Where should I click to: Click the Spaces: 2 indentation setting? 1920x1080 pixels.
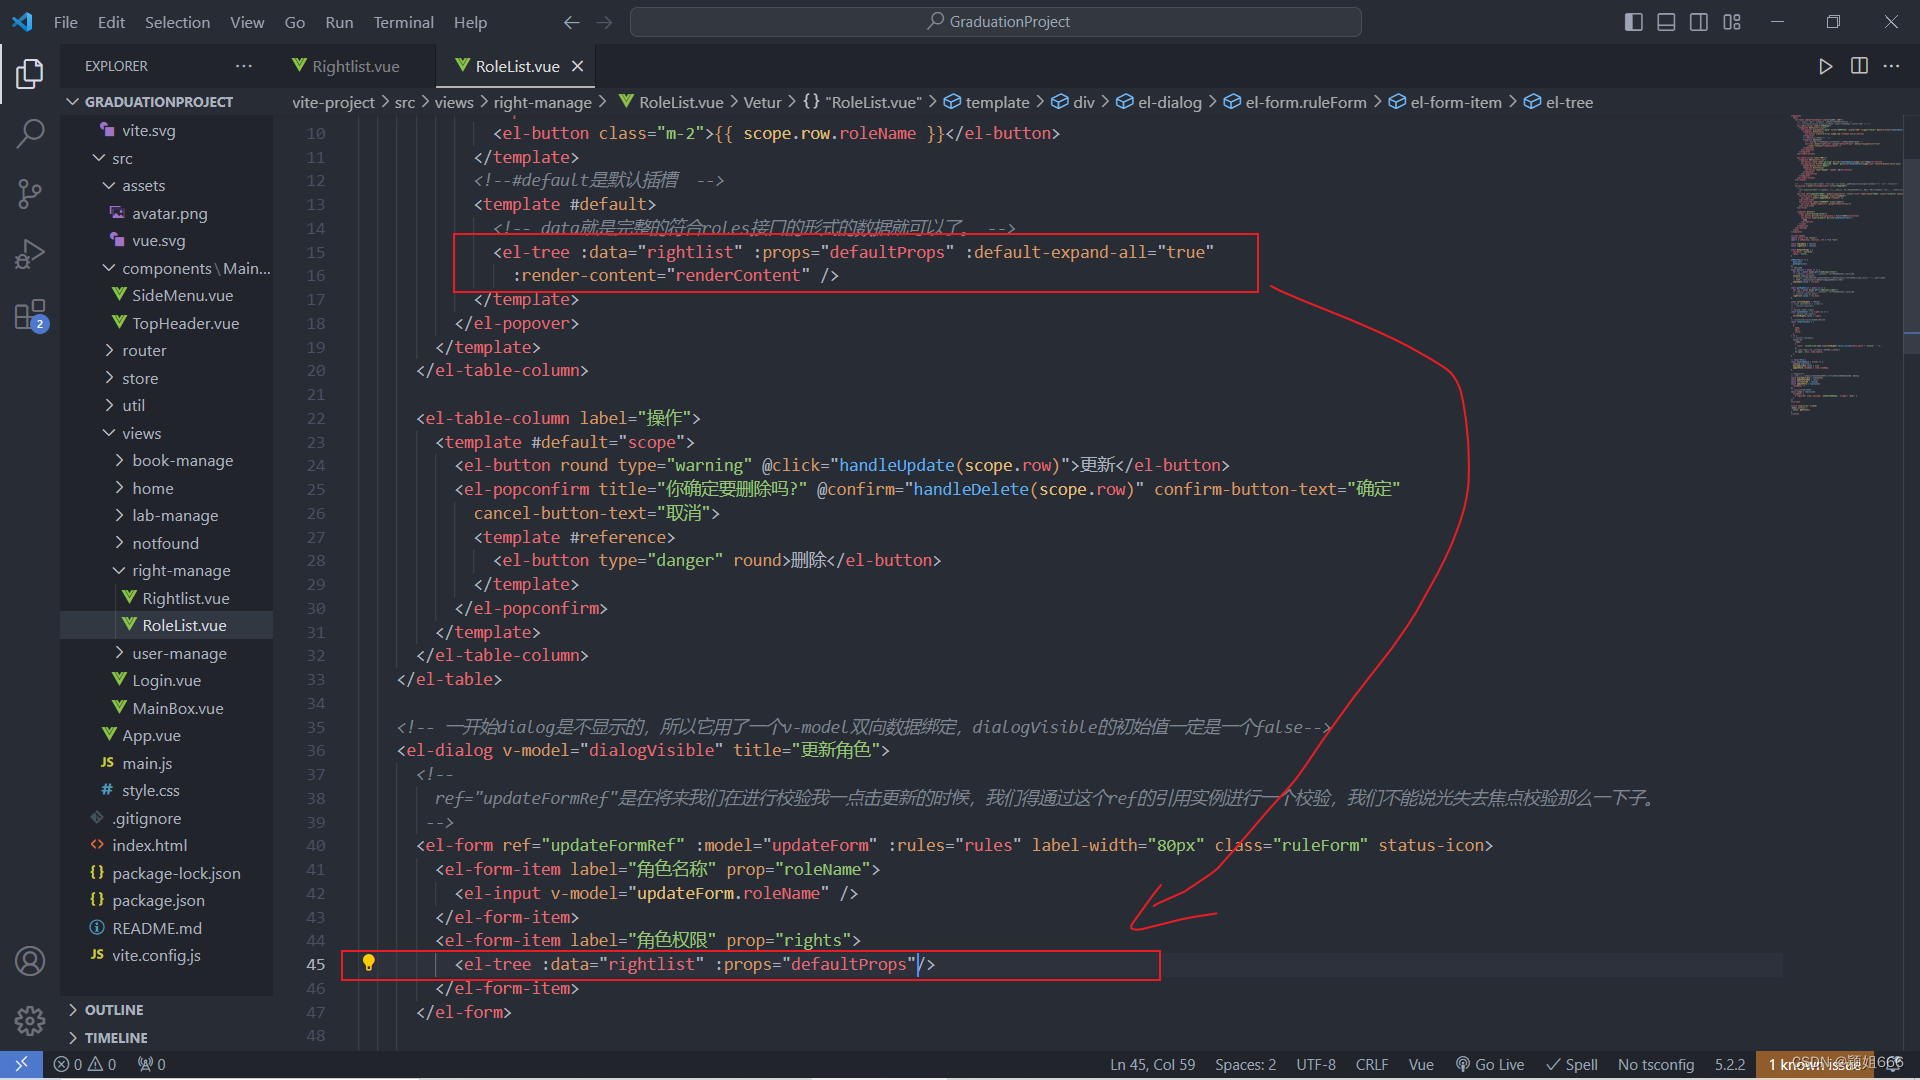pos(1245,1064)
